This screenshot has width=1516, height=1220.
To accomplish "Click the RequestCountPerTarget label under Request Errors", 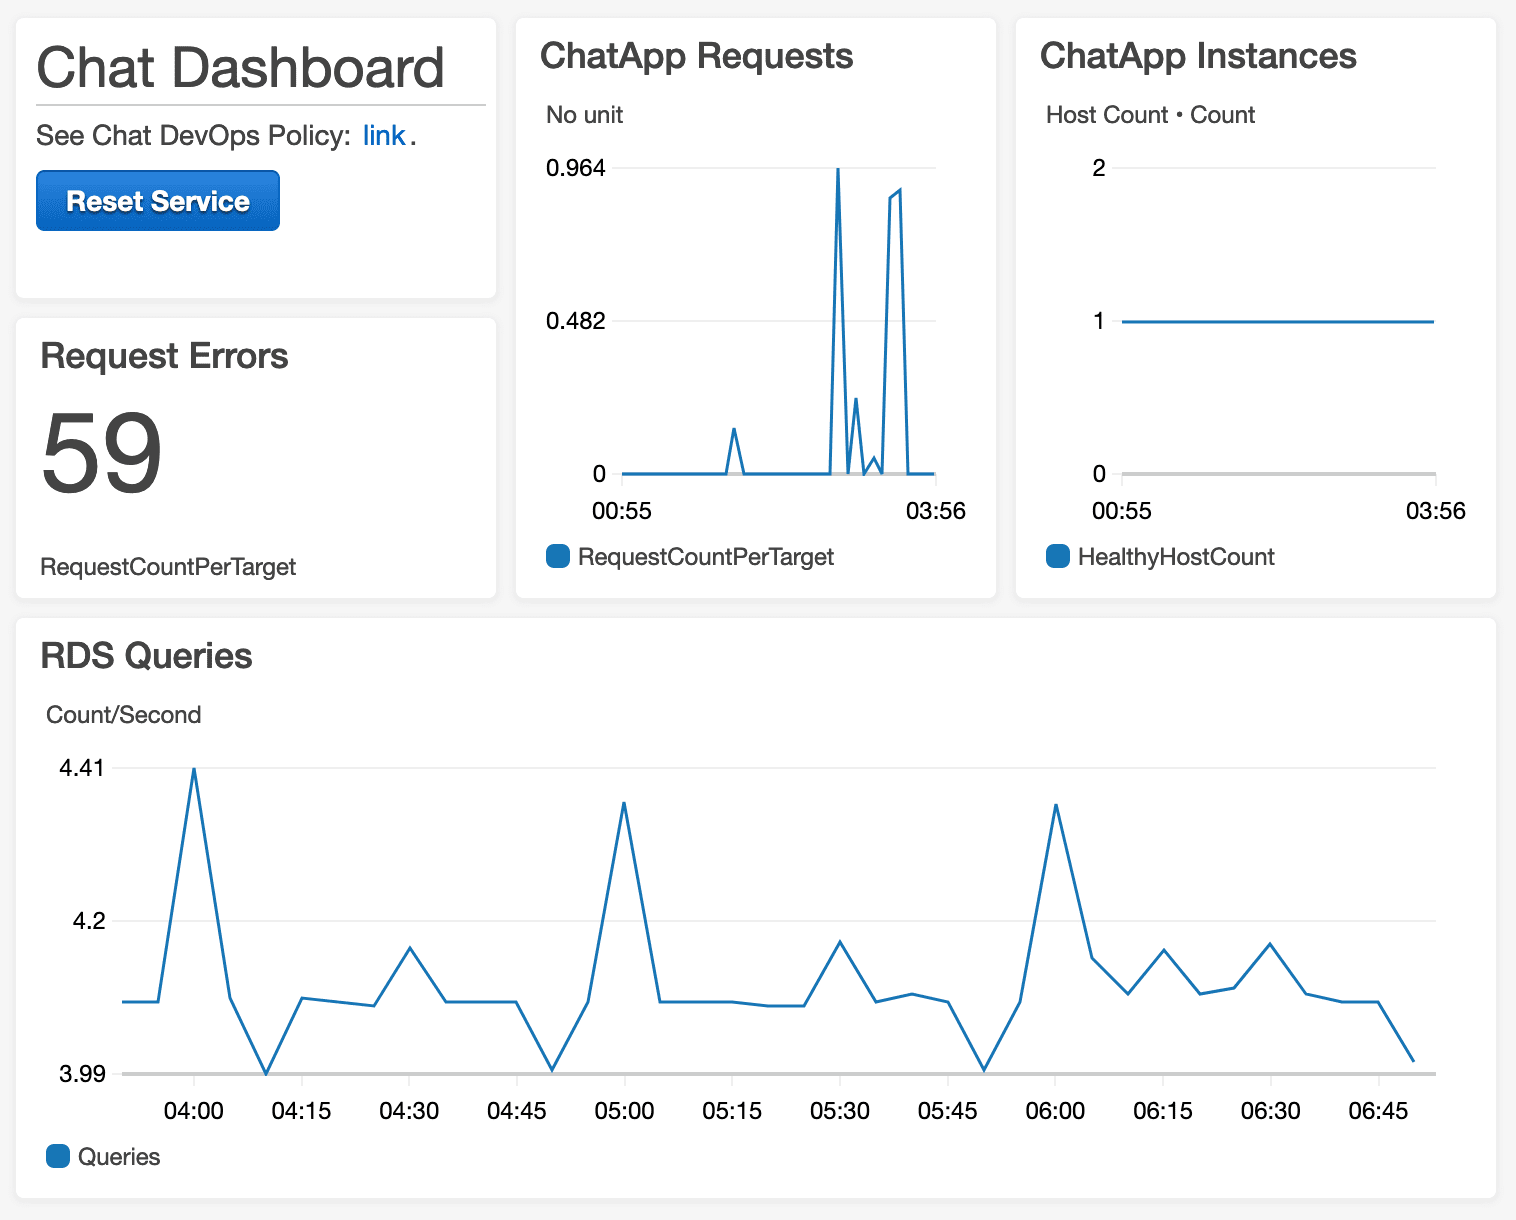I will (168, 567).
